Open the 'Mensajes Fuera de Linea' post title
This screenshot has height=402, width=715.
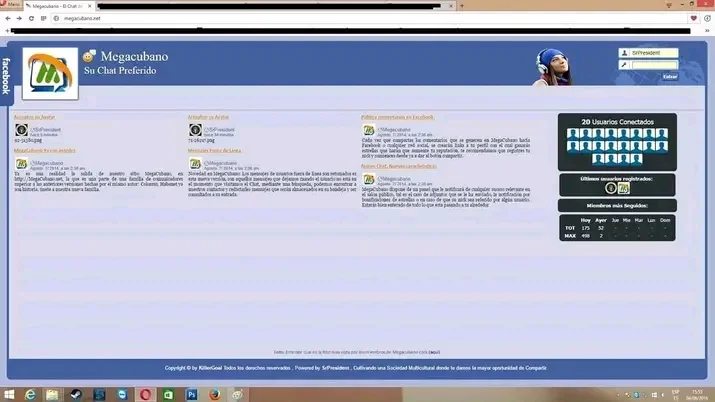click(214, 150)
